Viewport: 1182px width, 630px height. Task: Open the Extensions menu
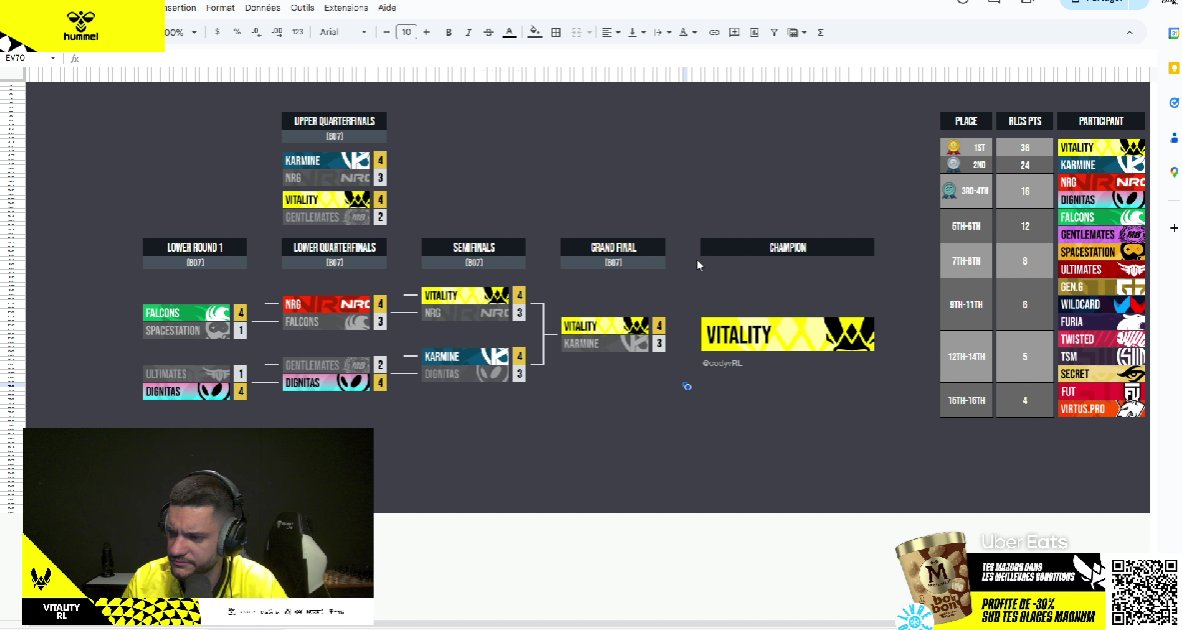(x=346, y=8)
